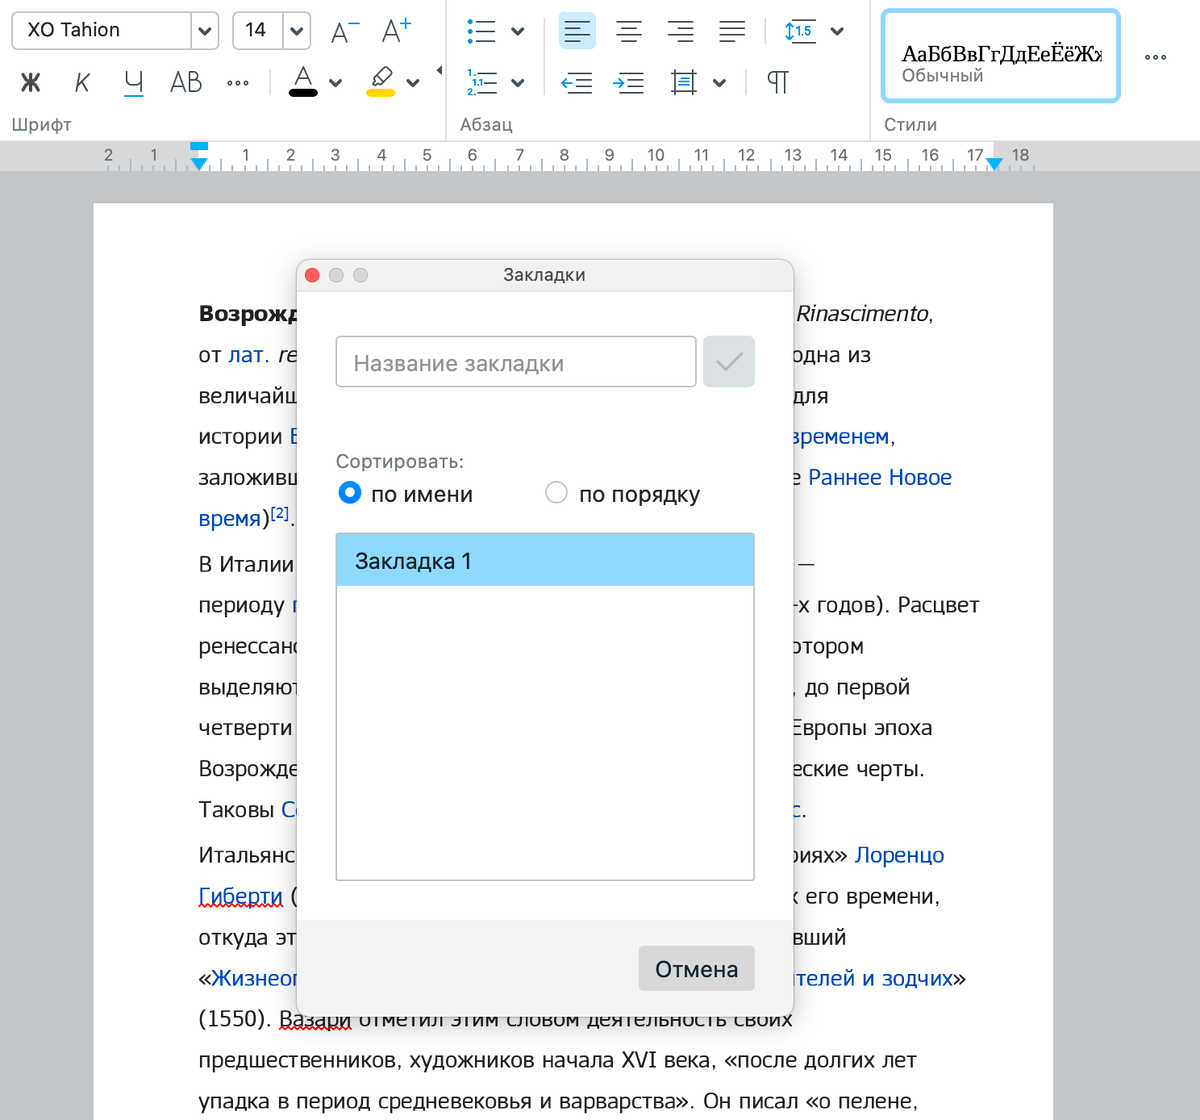Viewport: 1200px width, 1120px height.
Task: Justify the paragraph text
Action: (732, 31)
